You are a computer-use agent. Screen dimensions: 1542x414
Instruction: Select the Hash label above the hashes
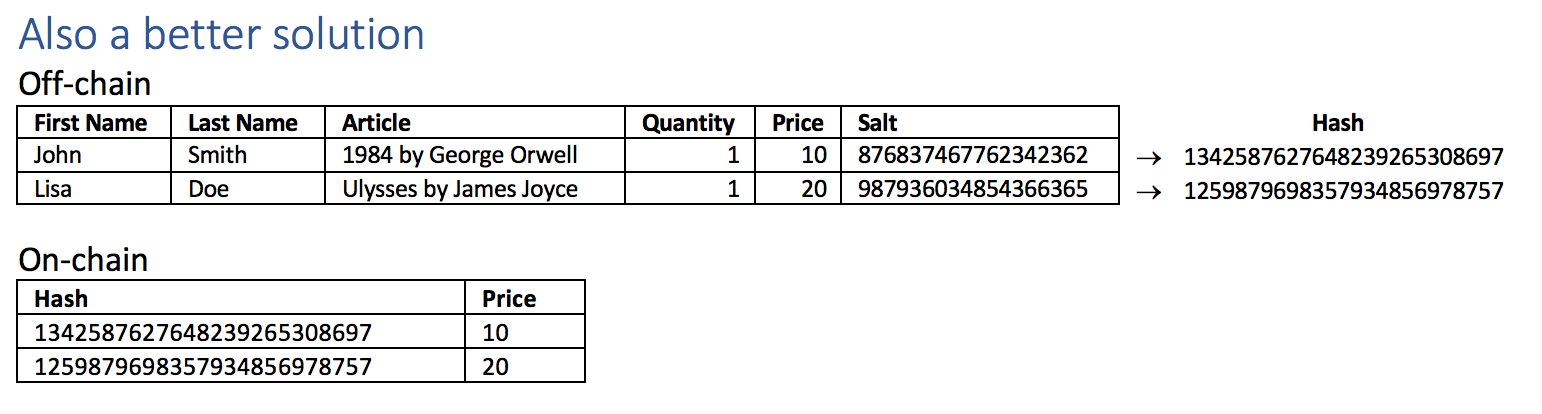point(1337,123)
